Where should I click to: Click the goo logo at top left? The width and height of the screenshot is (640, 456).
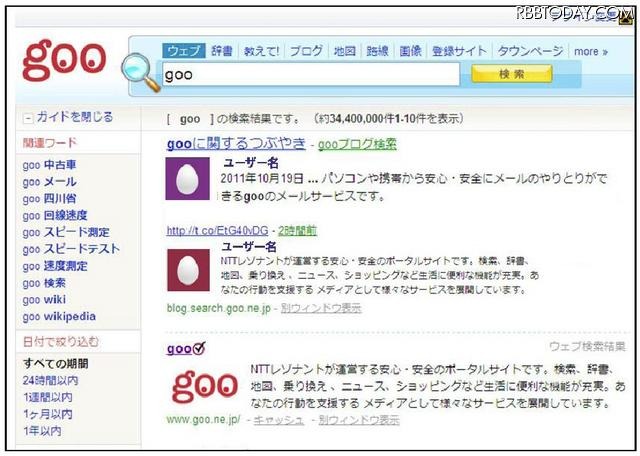pos(64,60)
